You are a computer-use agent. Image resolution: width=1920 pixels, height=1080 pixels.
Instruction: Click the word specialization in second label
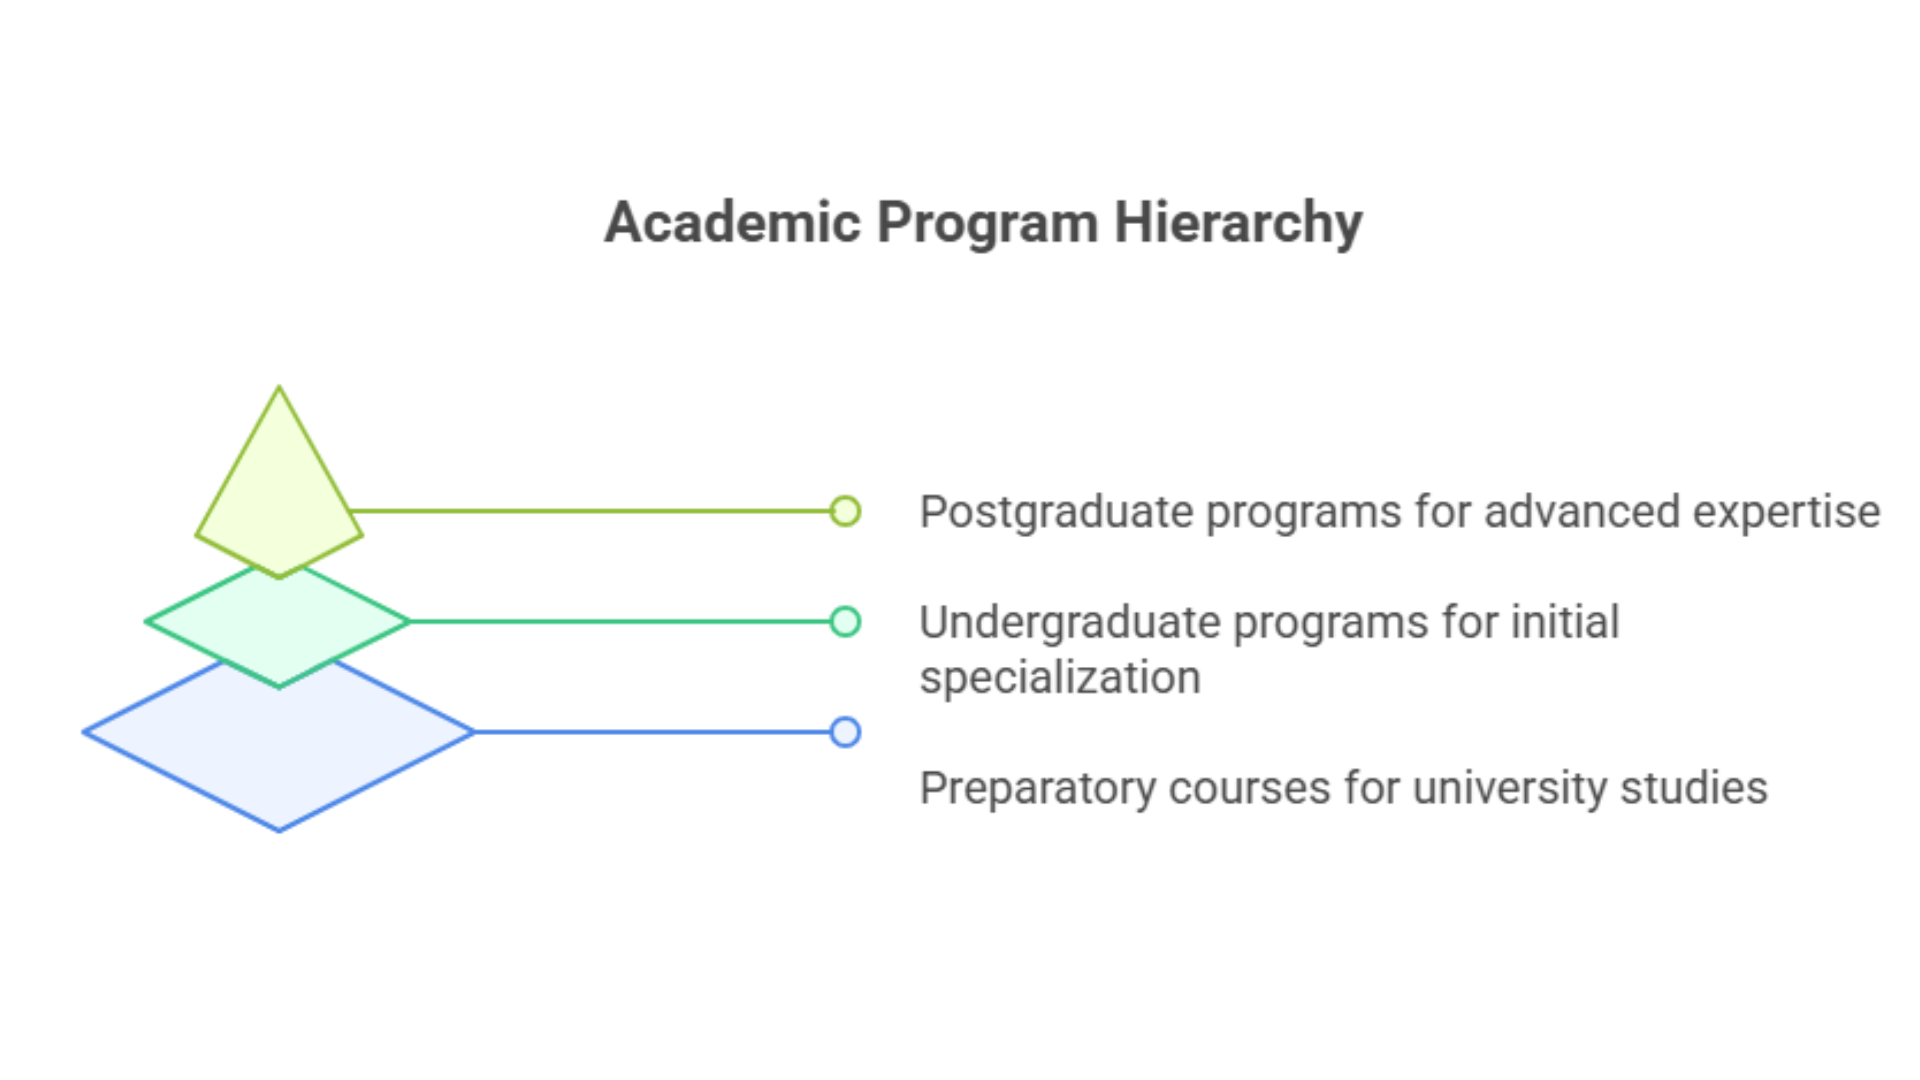(x=1060, y=679)
